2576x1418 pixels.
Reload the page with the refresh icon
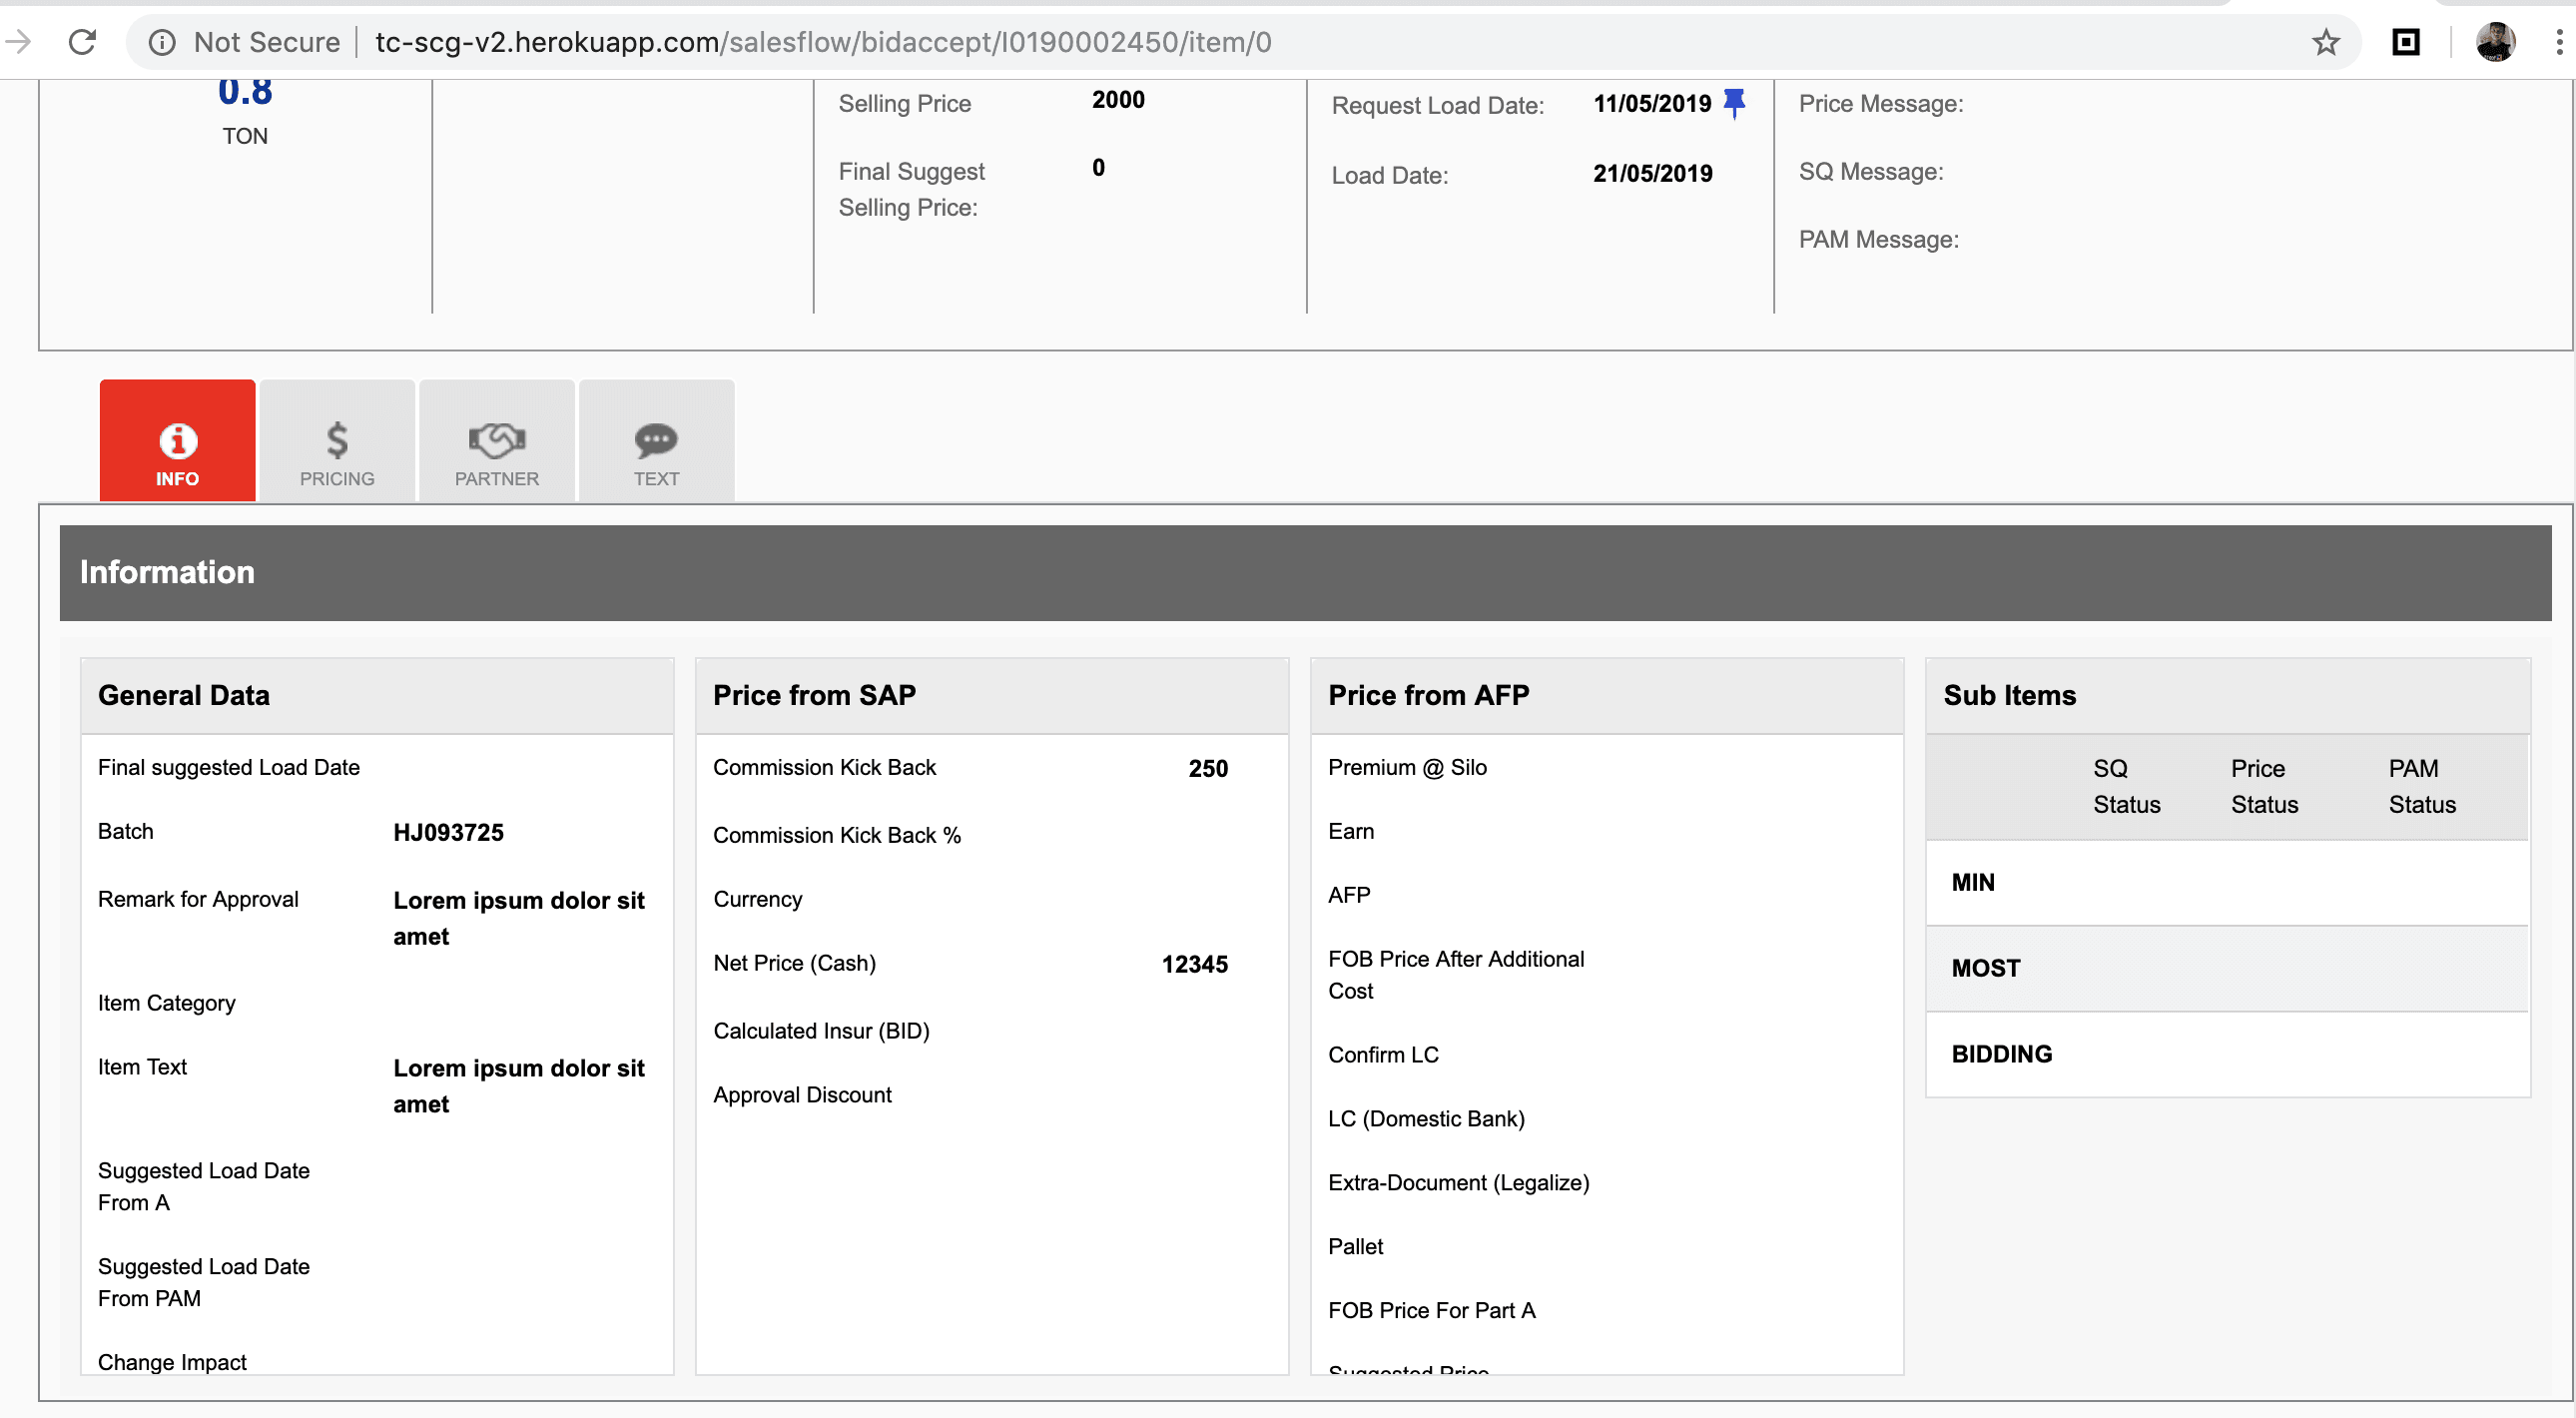(x=82, y=42)
